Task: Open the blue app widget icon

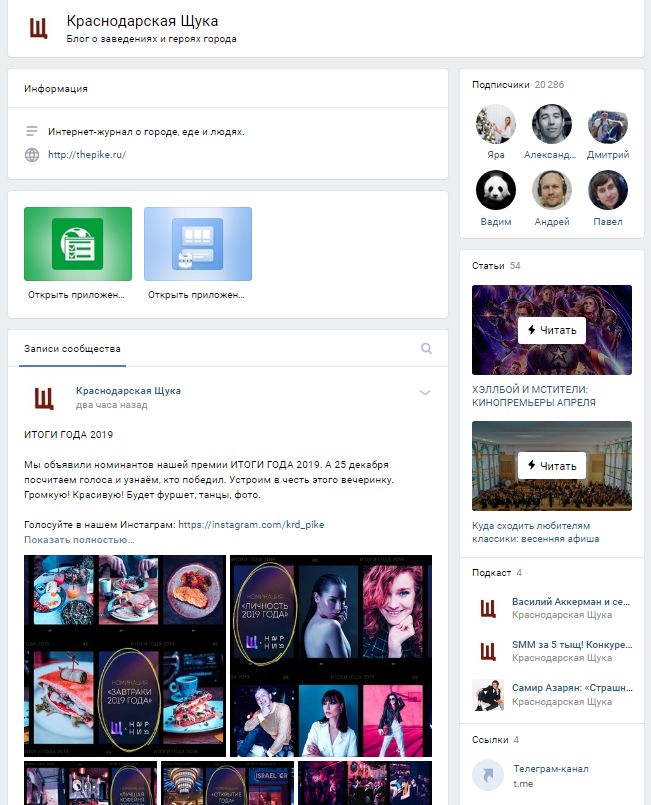Action: [x=198, y=244]
